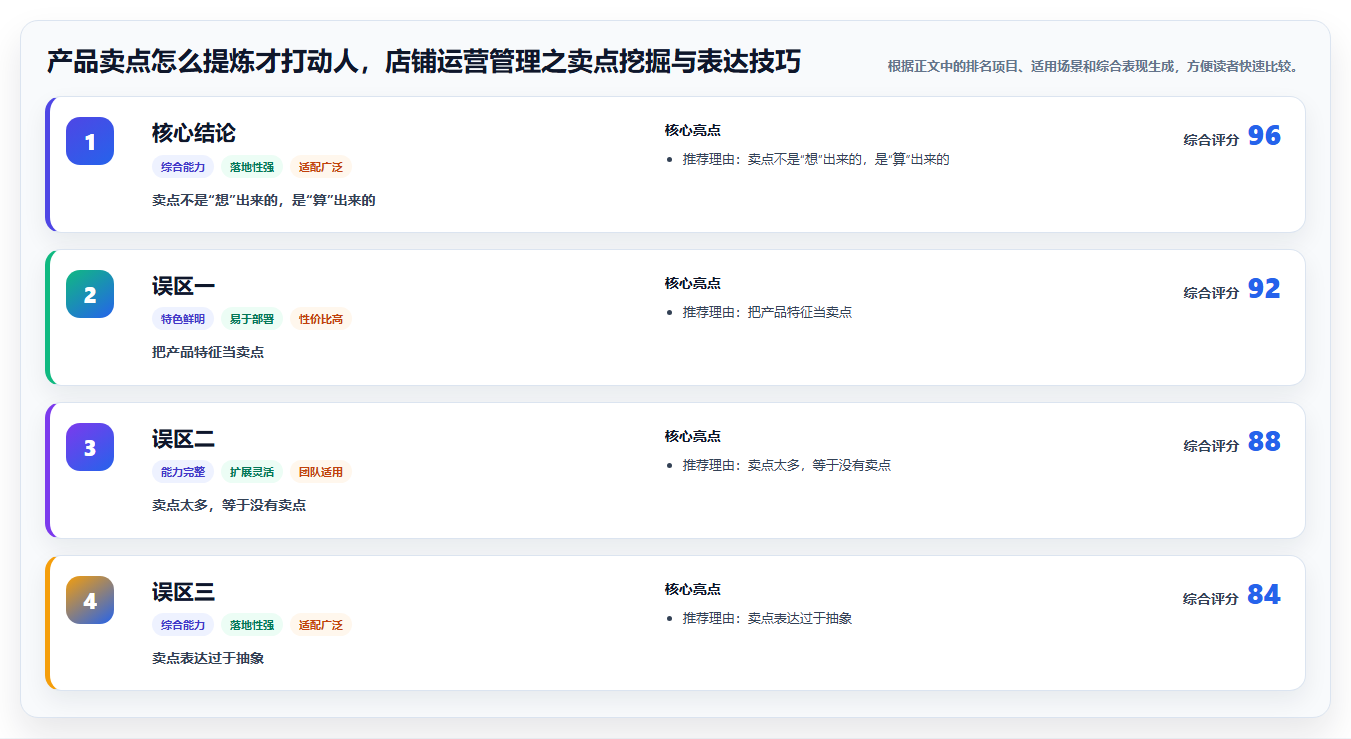This screenshot has height=739, width=1351.
Task: Click the 落地性强 tag in 核心结论 card
Action: [252, 167]
